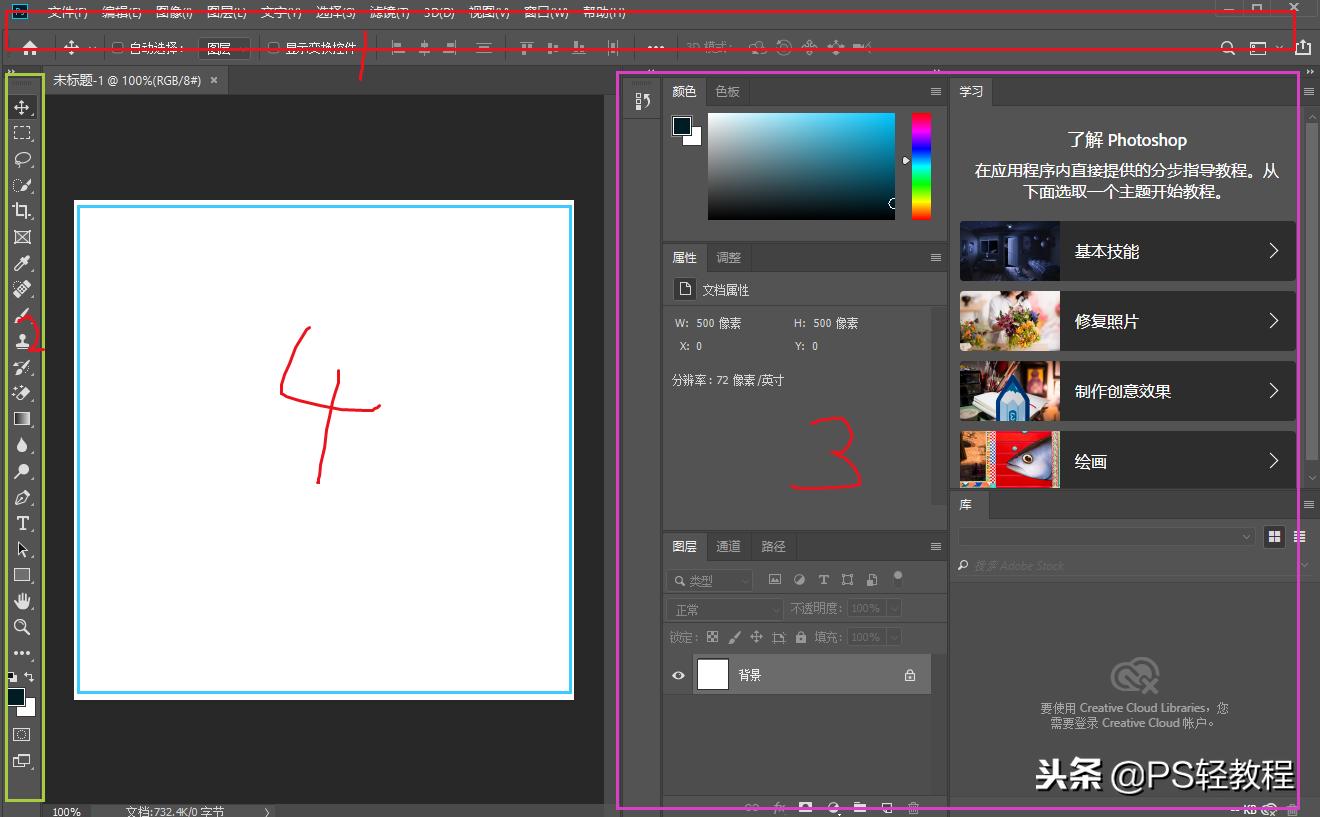Viewport: 1320px width, 817px height.
Task: Open the collapsed History panel icon
Action: 644,100
